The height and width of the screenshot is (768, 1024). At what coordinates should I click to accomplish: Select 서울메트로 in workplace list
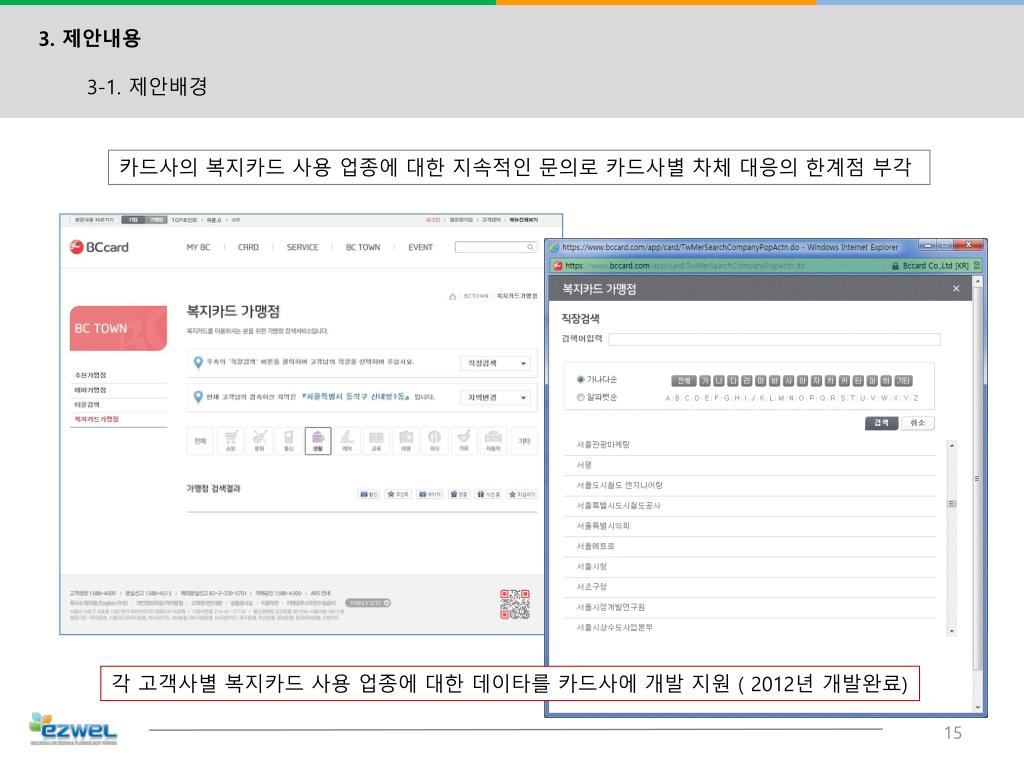click(x=595, y=546)
